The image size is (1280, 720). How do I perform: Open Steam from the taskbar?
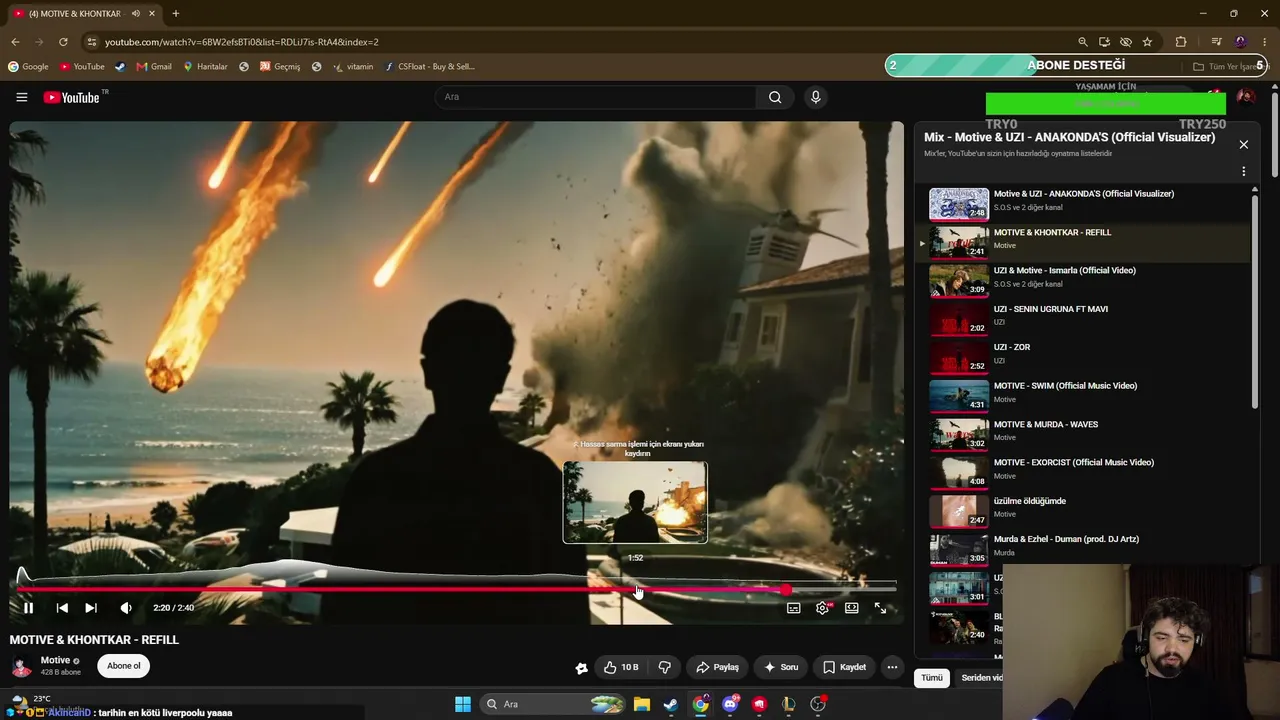click(671, 704)
